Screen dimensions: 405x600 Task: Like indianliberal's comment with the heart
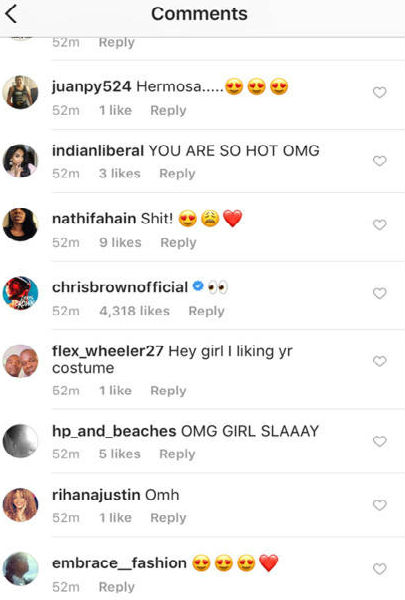coord(379,161)
